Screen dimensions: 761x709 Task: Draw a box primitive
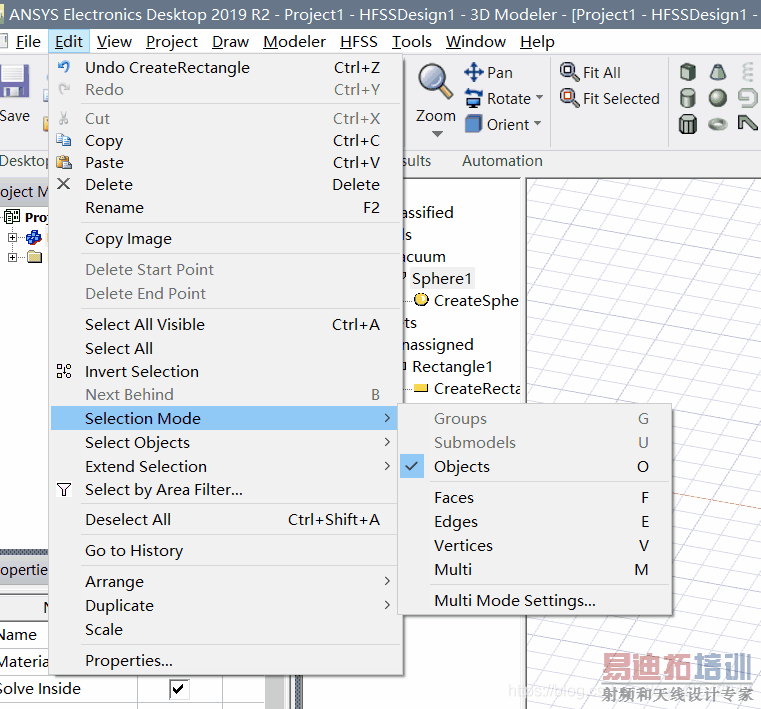coord(688,72)
